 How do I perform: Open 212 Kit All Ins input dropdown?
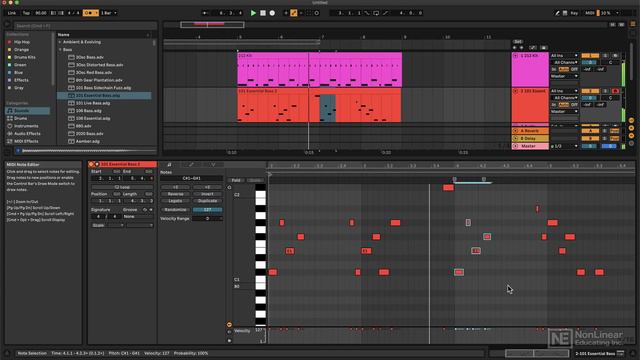564,56
